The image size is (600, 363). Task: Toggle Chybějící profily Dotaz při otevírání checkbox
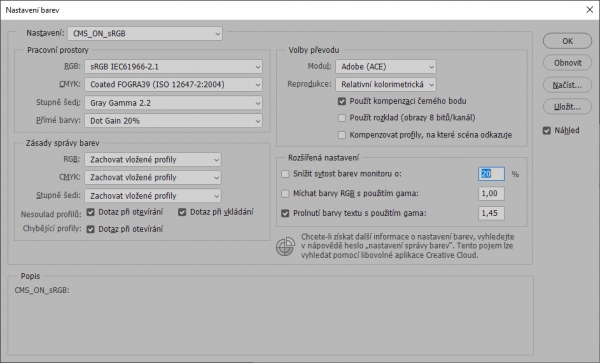point(90,229)
